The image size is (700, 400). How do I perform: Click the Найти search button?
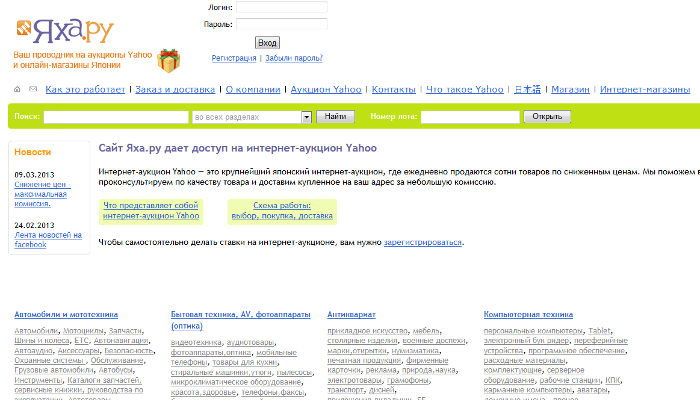click(x=335, y=117)
